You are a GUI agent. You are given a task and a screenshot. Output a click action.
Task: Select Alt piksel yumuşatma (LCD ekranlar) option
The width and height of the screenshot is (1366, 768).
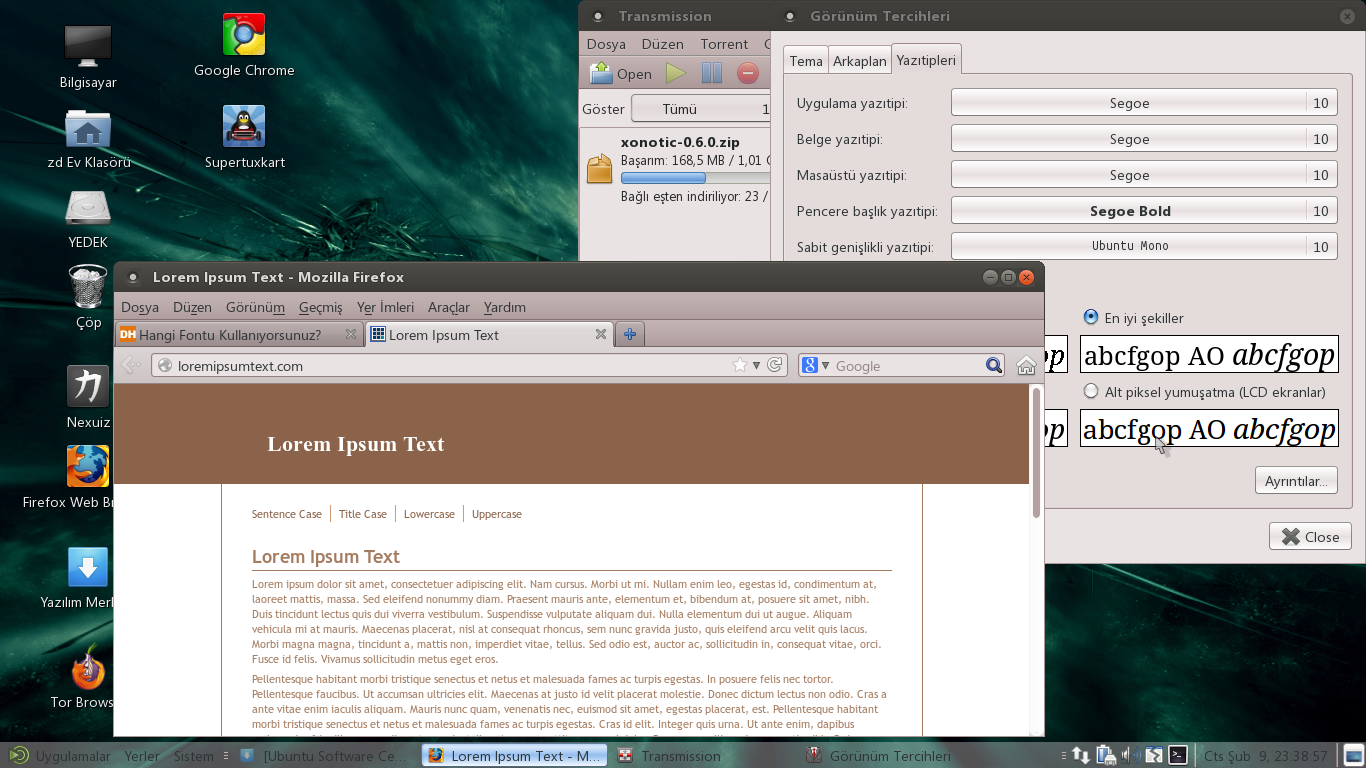1091,391
